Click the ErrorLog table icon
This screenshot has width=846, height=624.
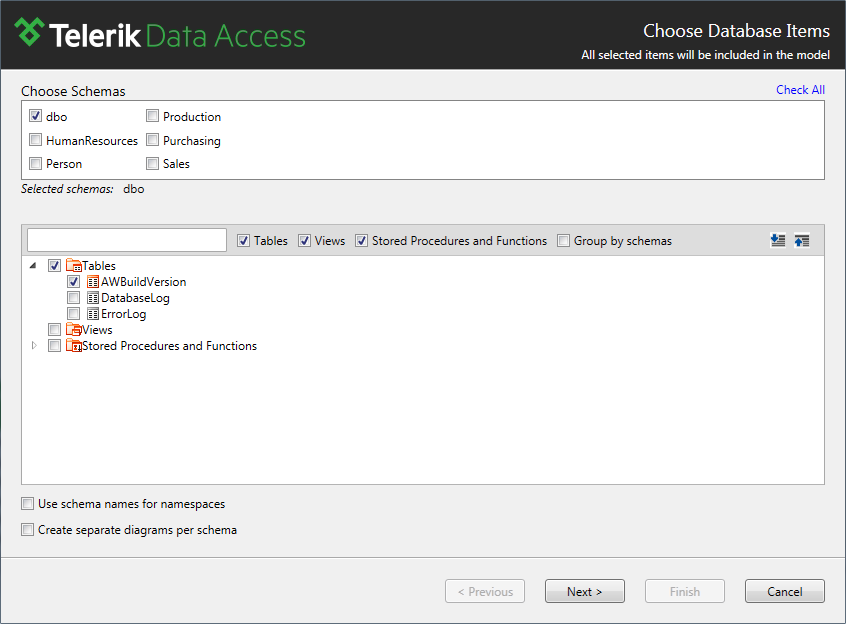click(93, 314)
